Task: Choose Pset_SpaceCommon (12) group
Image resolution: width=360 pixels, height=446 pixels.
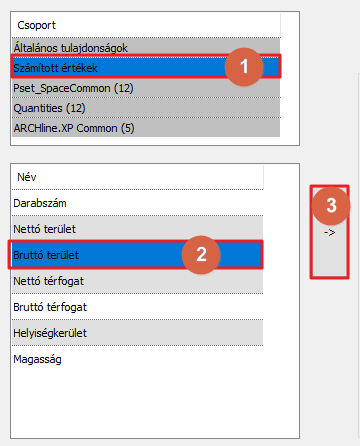Action: (x=146, y=88)
